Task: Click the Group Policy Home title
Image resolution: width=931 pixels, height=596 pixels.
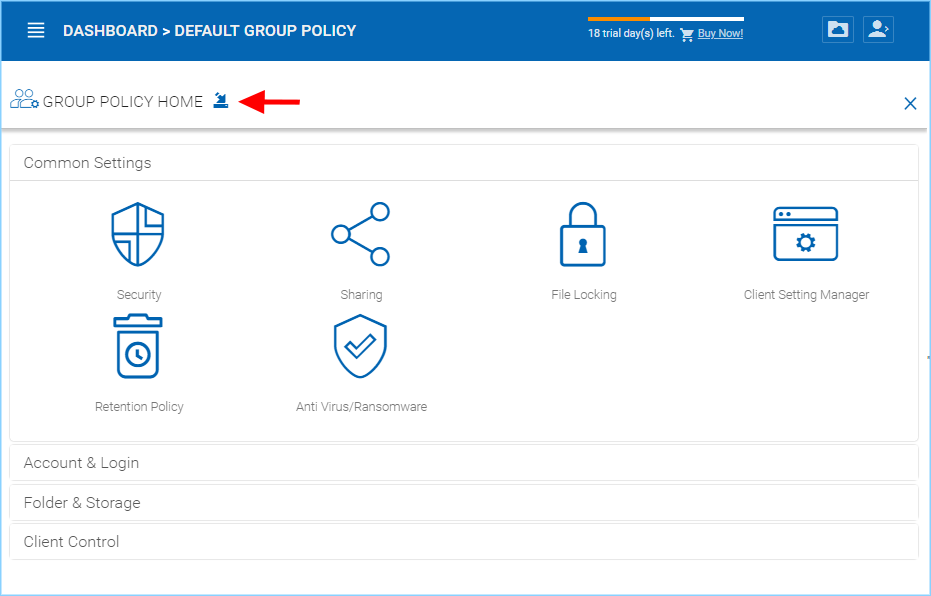Action: 123,102
